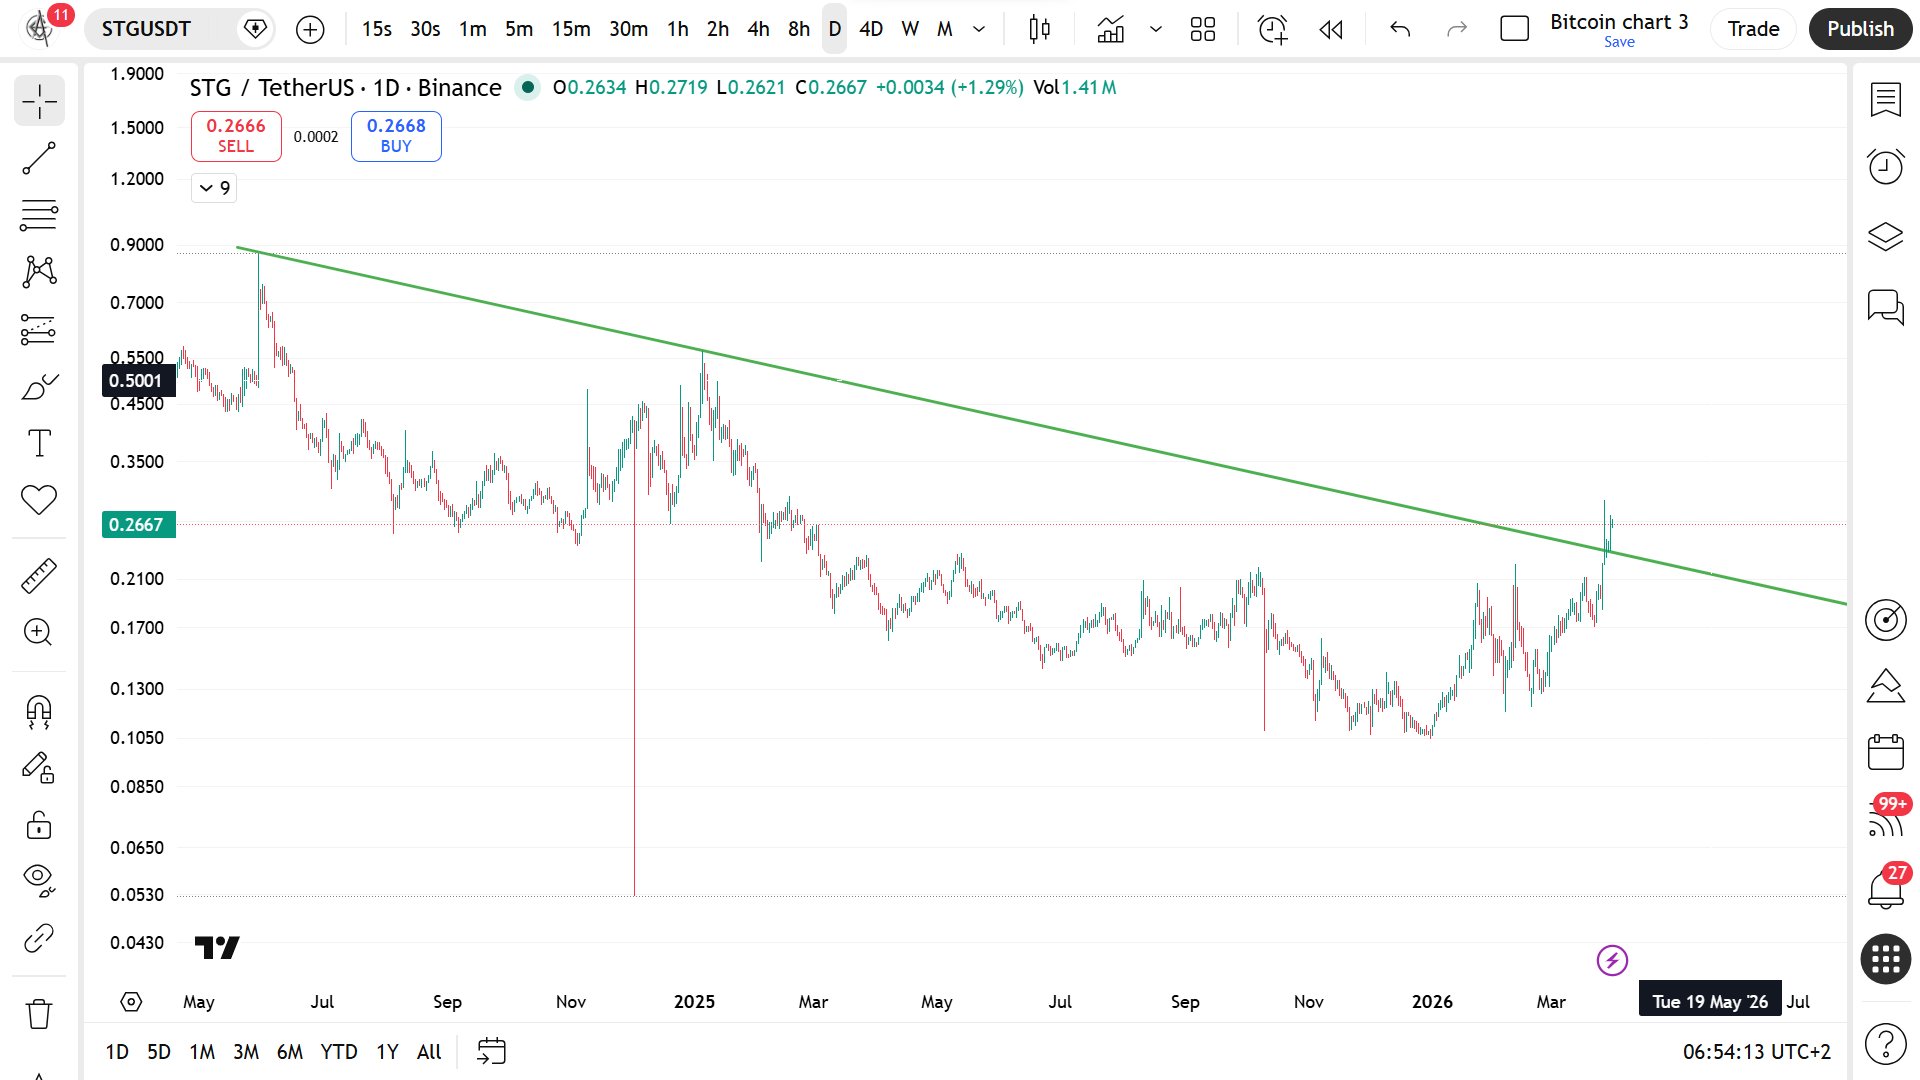Select the 3M date range
1920x1080 pixels.
coord(245,1051)
